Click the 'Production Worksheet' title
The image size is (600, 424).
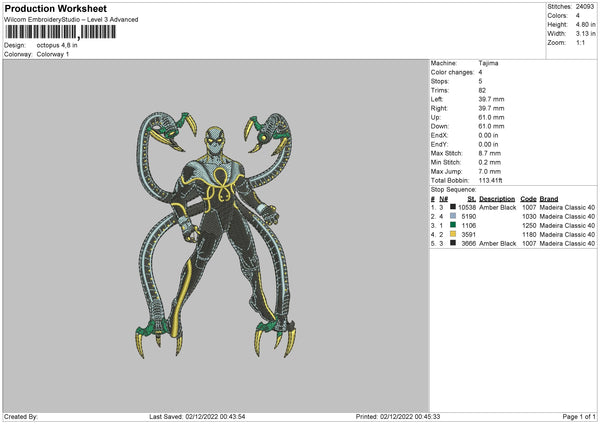55,8
